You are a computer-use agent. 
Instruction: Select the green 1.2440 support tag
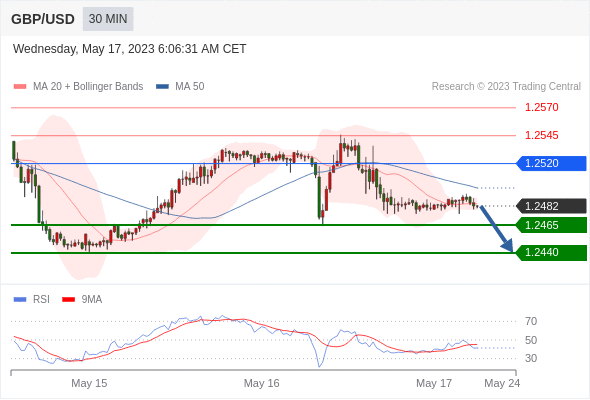(x=551, y=252)
